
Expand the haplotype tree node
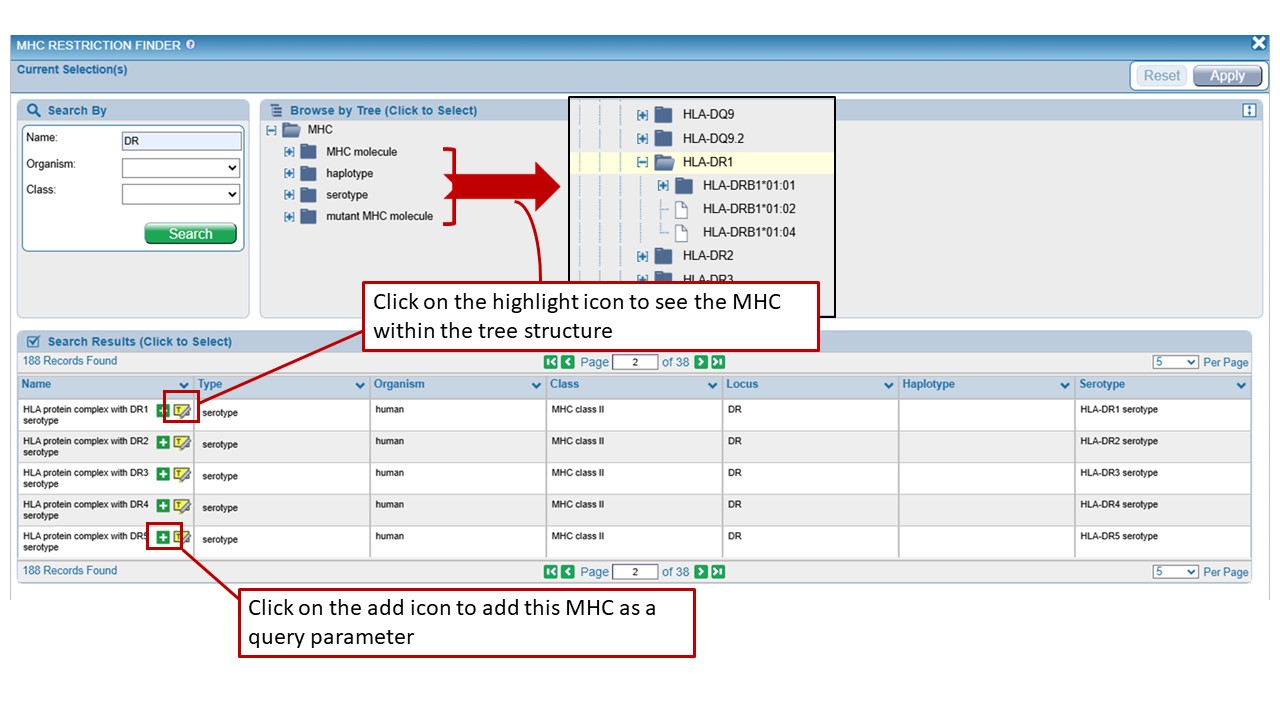click(x=289, y=174)
